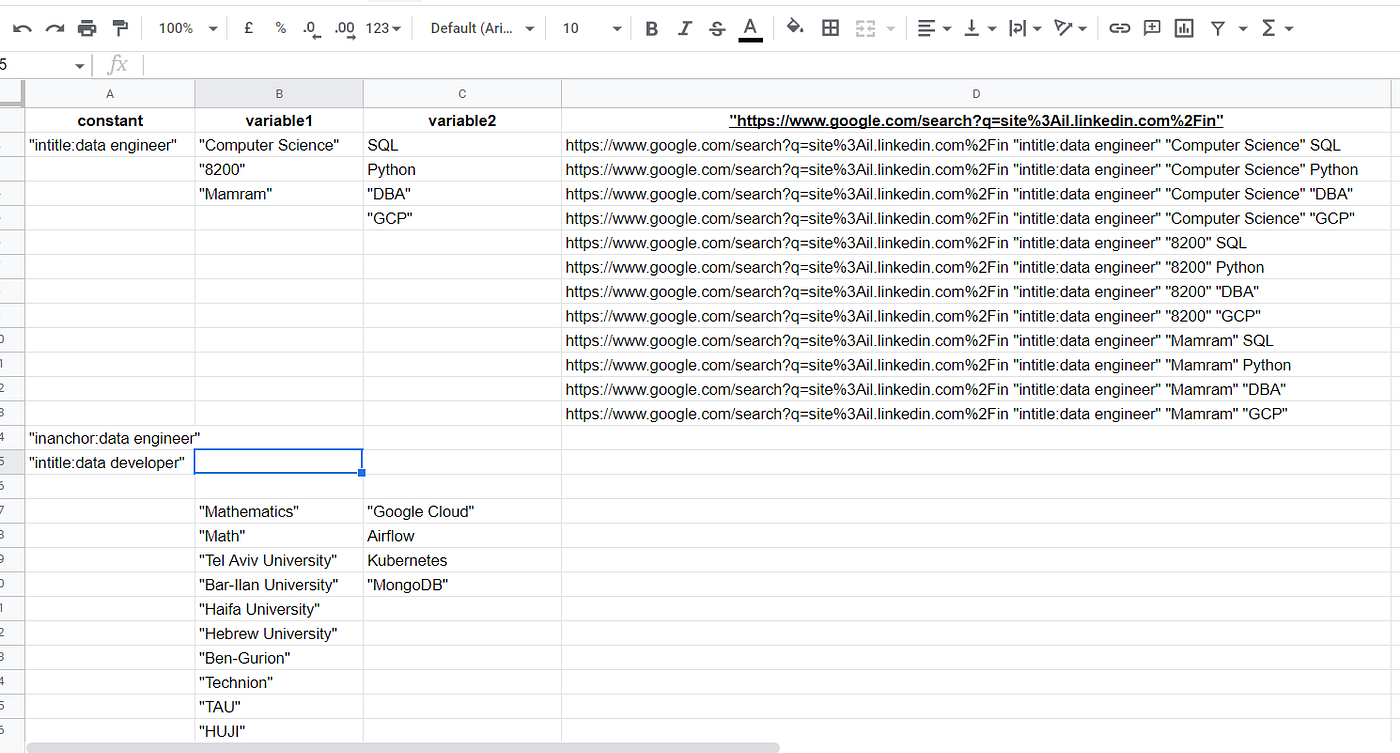Select the "Mathematics" cell
Screen dimensions: 1400x753
click(279, 511)
